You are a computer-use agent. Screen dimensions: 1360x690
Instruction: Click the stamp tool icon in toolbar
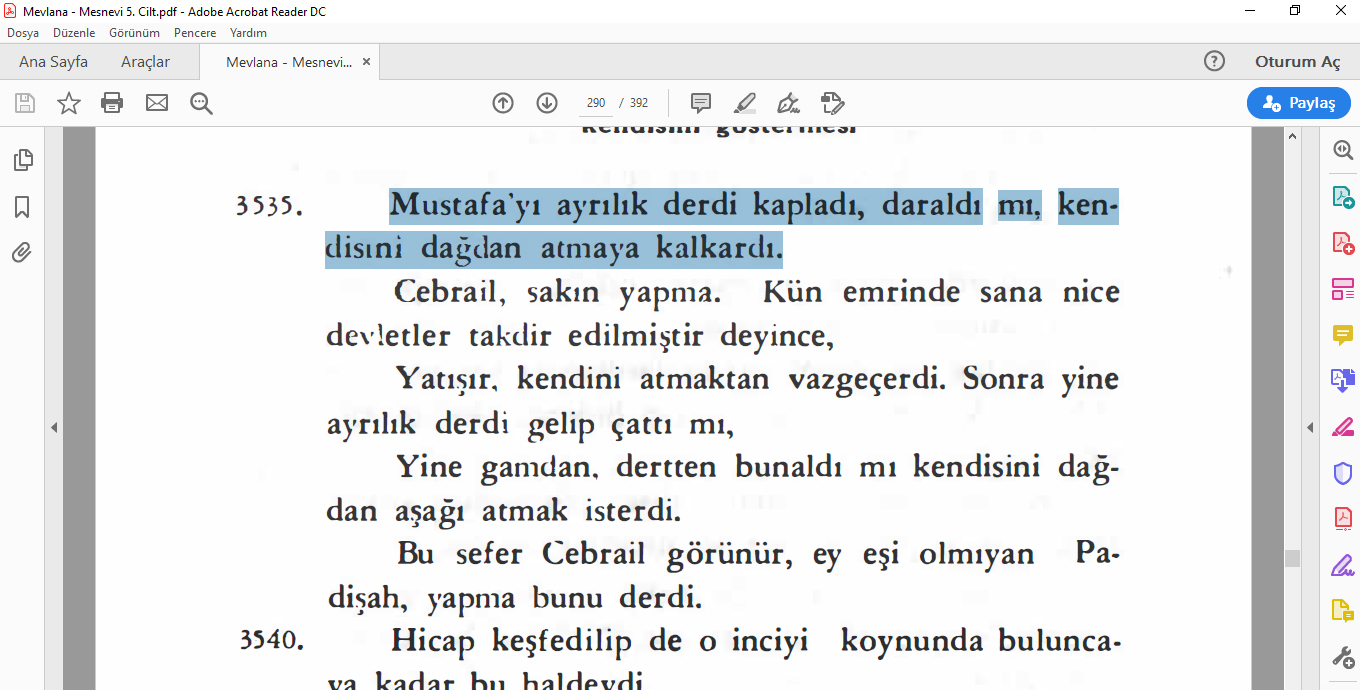tap(833, 103)
